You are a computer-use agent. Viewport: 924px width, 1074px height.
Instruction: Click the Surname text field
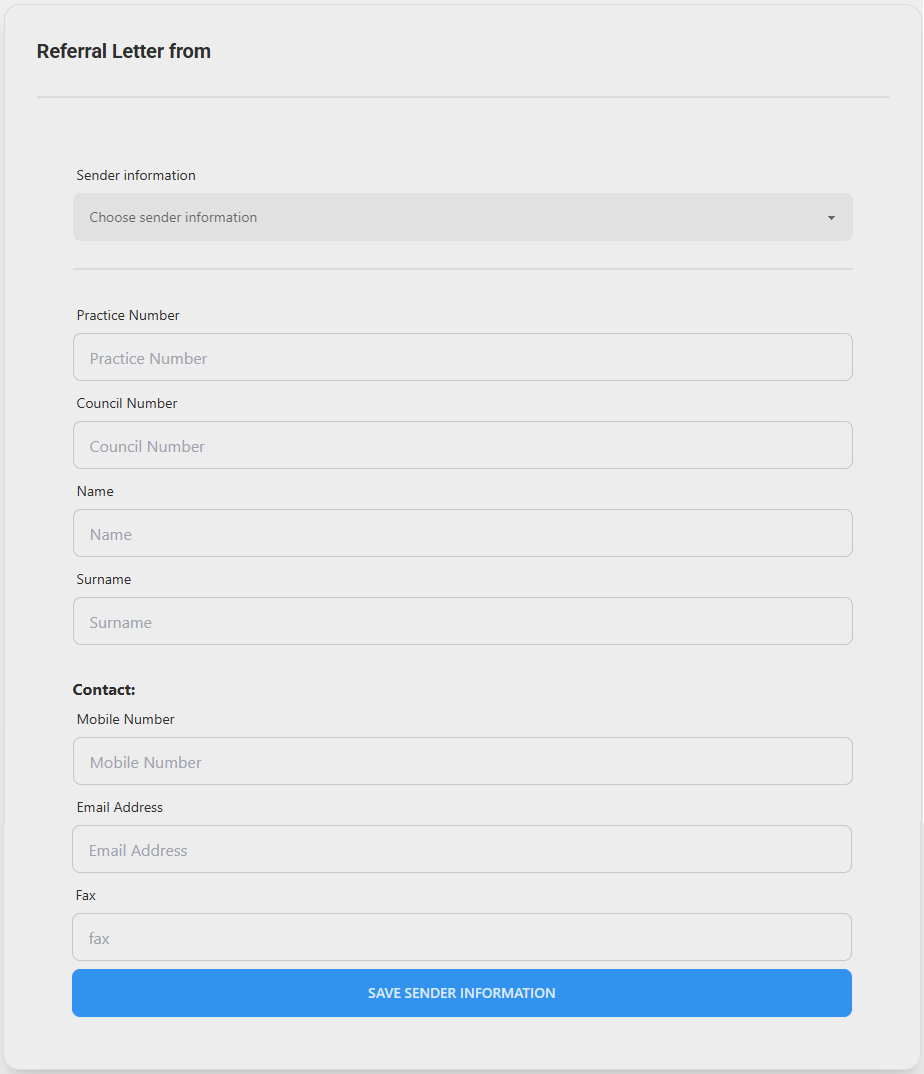462,621
